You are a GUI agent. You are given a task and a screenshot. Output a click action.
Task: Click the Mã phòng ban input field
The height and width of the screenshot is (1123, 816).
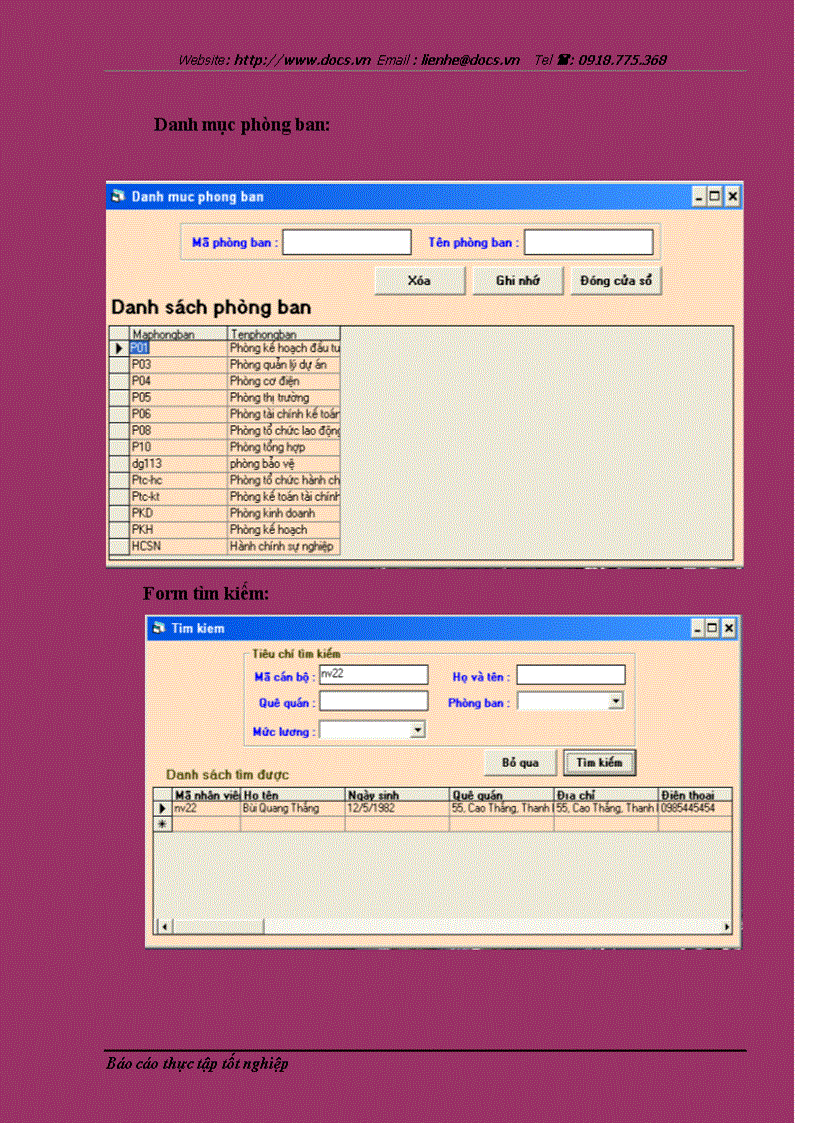point(346,242)
